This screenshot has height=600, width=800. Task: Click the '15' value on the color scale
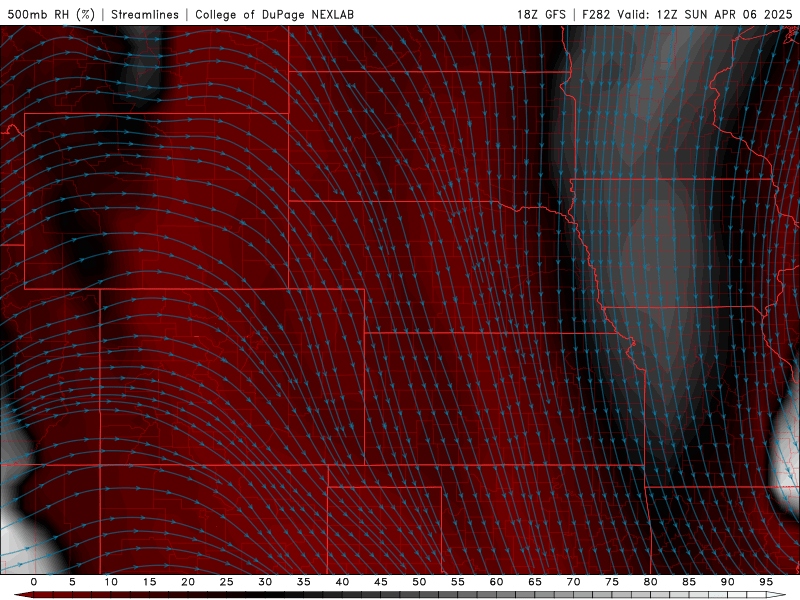coord(149,582)
